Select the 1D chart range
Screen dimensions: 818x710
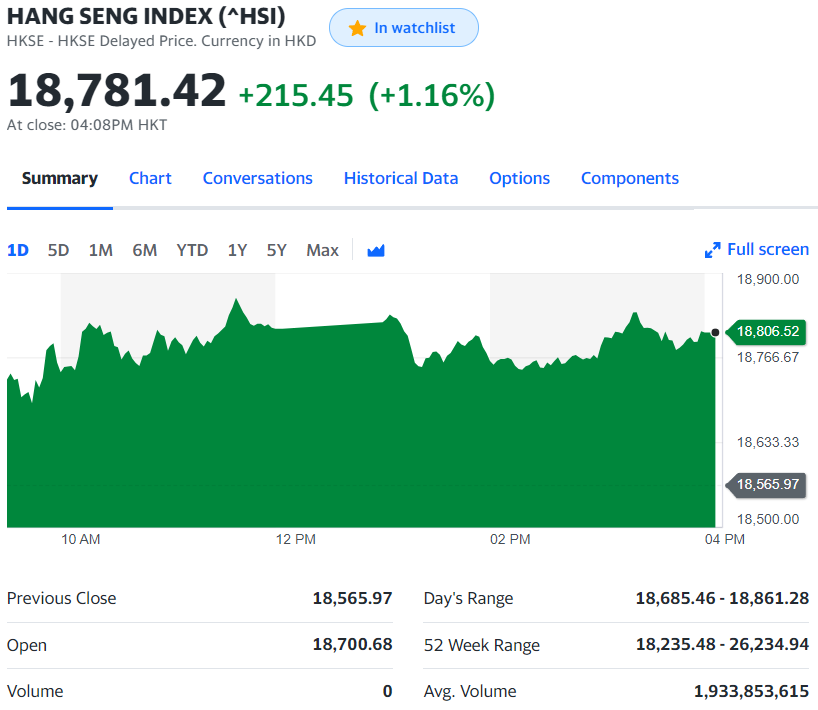(x=18, y=250)
